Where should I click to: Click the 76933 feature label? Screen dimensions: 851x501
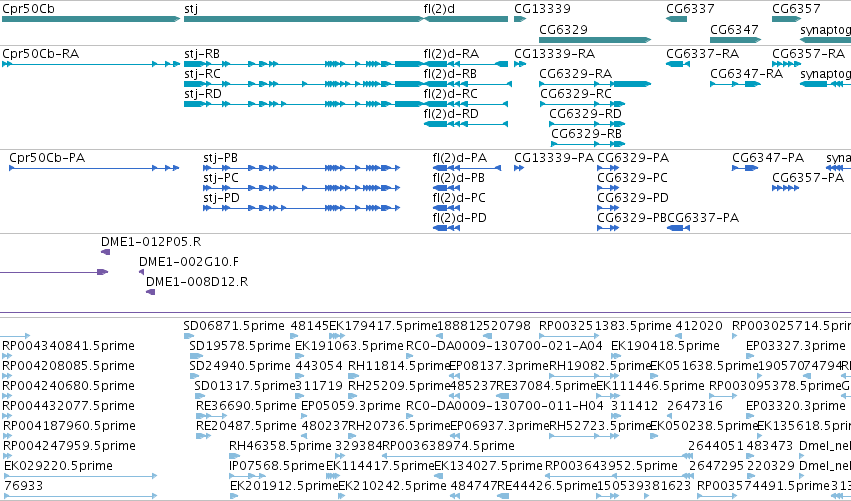[x=23, y=486]
